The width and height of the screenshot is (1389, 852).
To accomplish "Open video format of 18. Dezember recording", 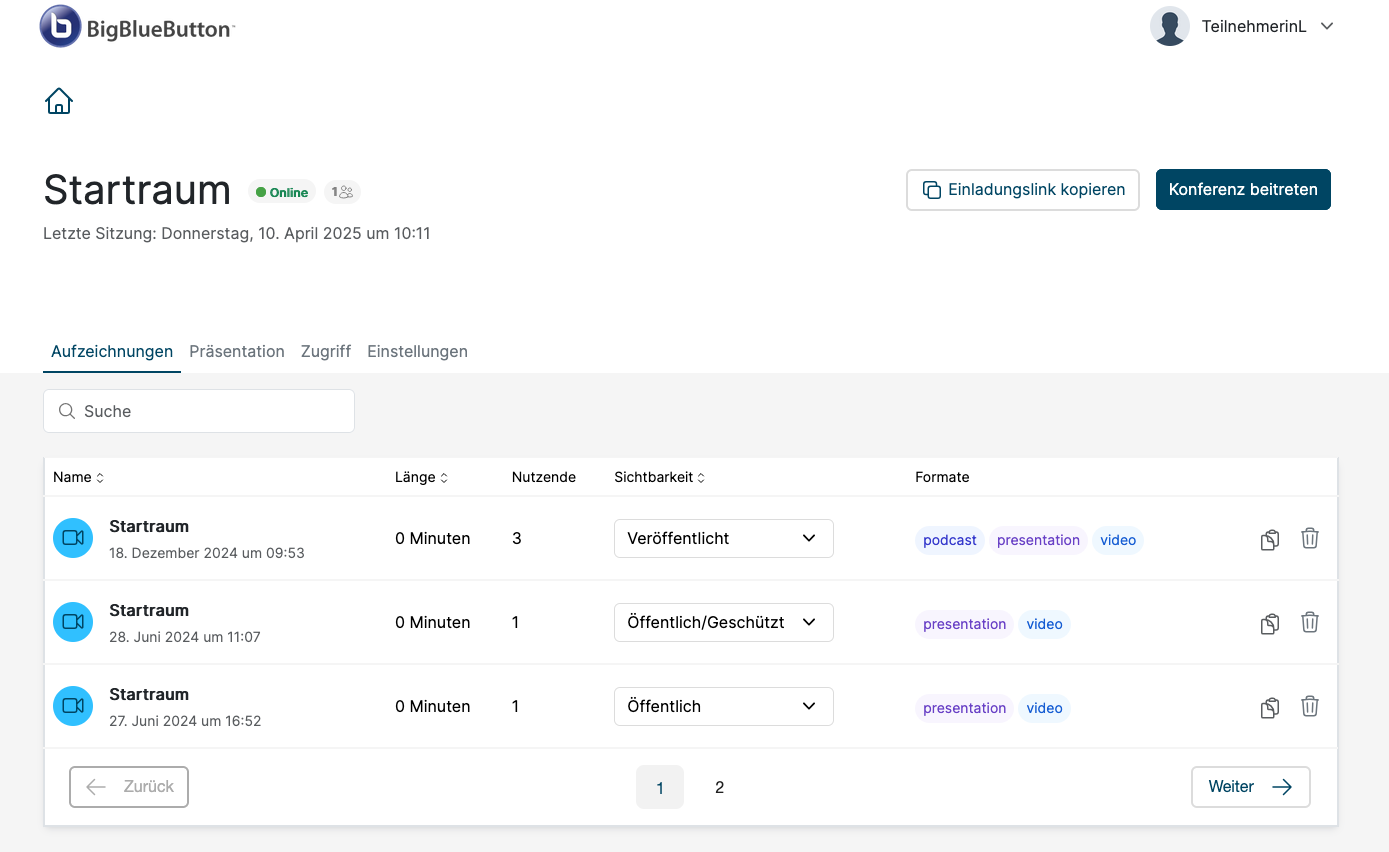I will pyautogui.click(x=1118, y=540).
